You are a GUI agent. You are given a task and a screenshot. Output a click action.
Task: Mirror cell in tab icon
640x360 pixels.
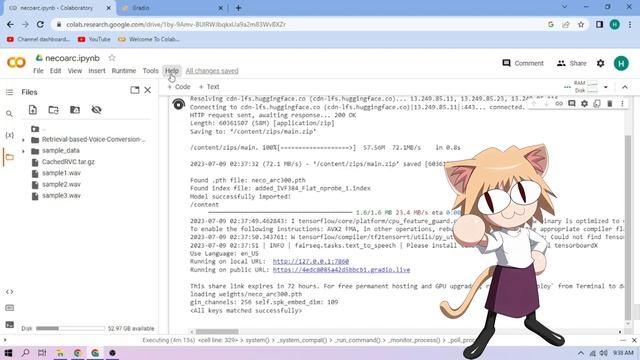(x=597, y=104)
